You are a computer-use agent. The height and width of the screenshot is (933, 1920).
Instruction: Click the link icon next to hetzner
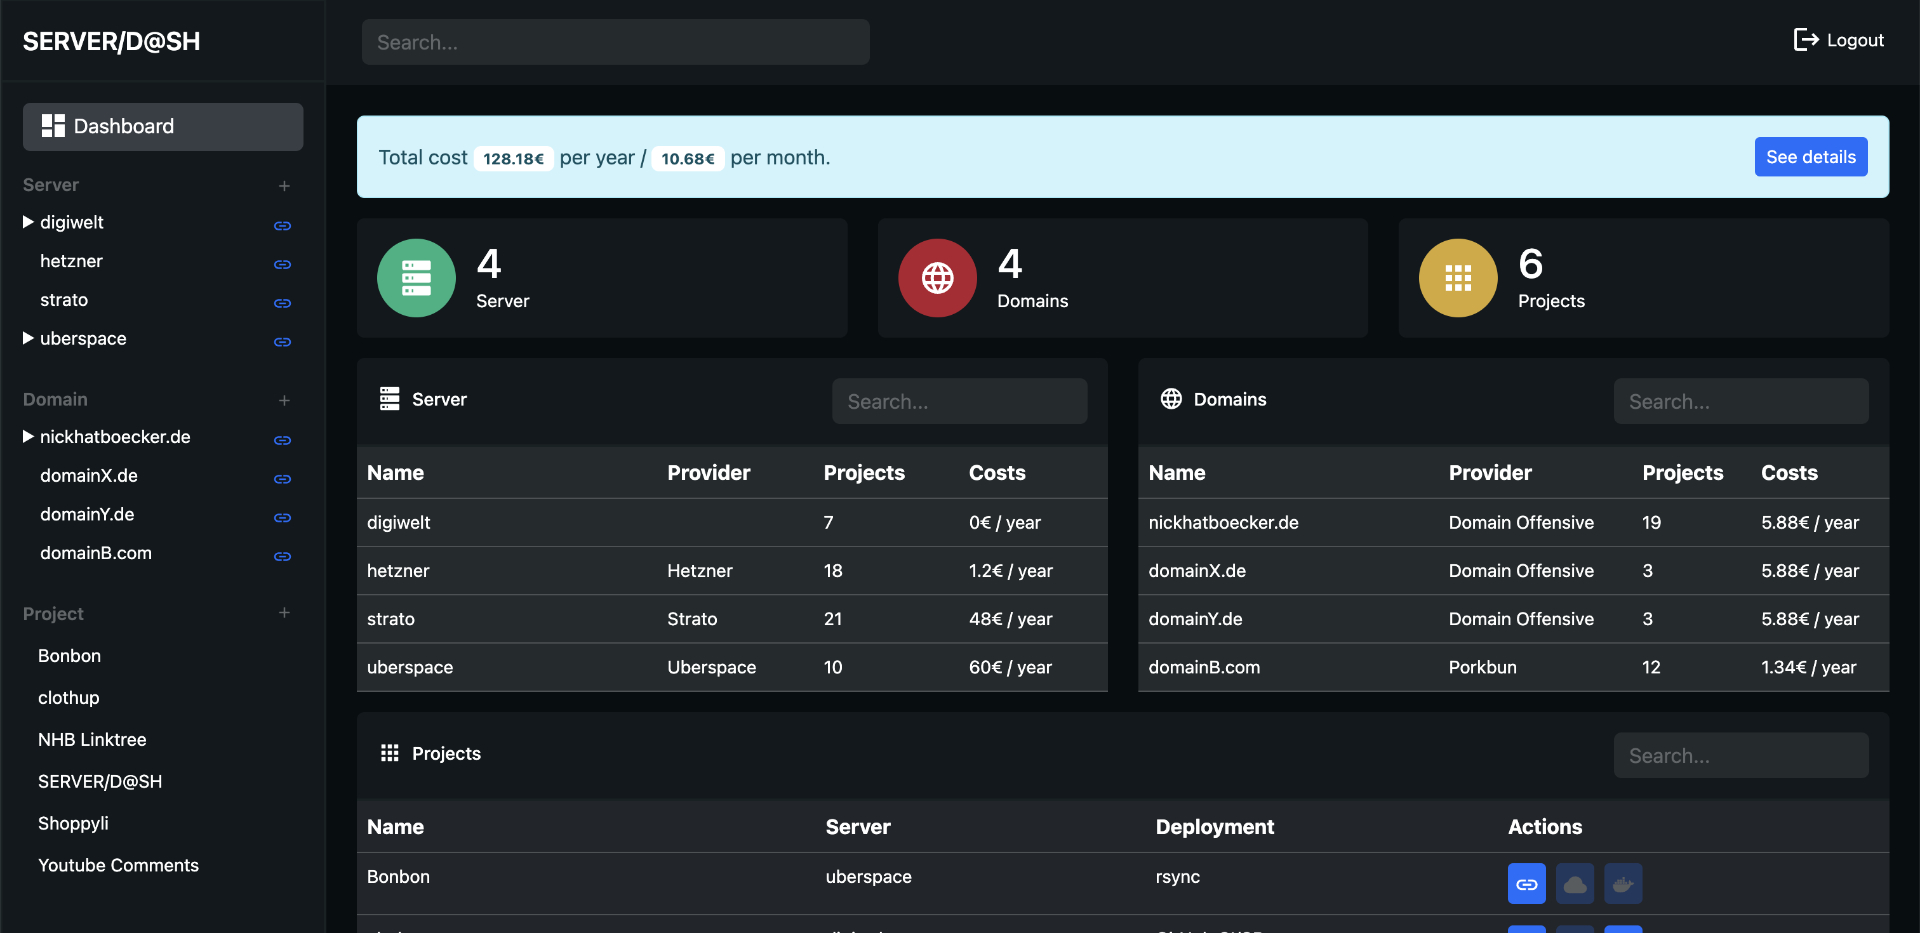click(x=282, y=264)
